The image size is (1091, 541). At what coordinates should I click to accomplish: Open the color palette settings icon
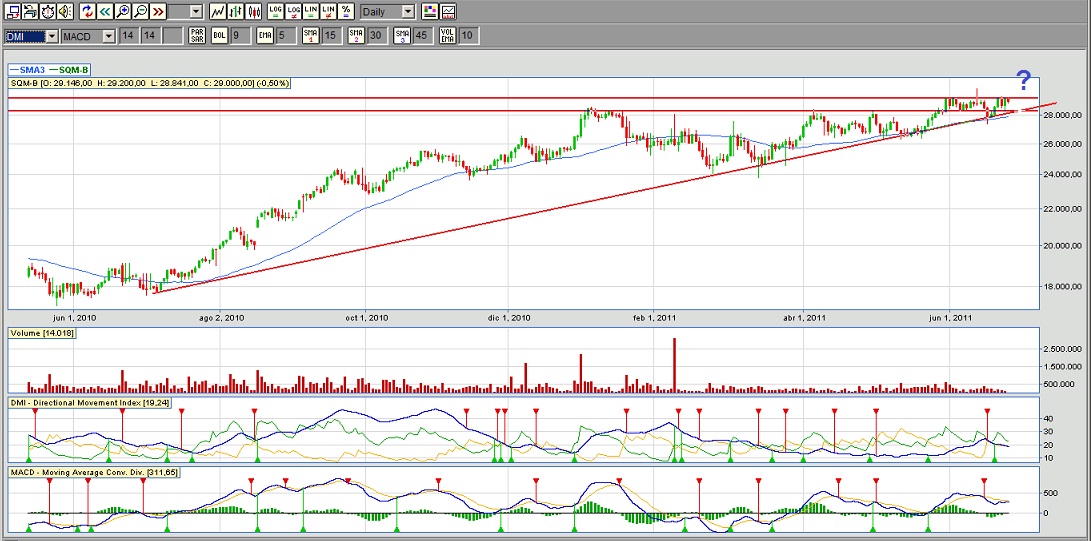point(430,12)
